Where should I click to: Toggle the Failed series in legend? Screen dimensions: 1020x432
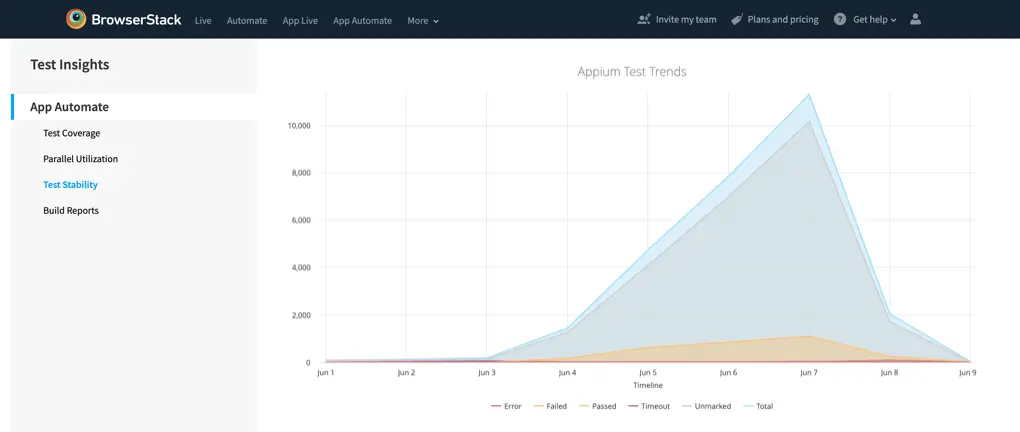click(x=550, y=406)
